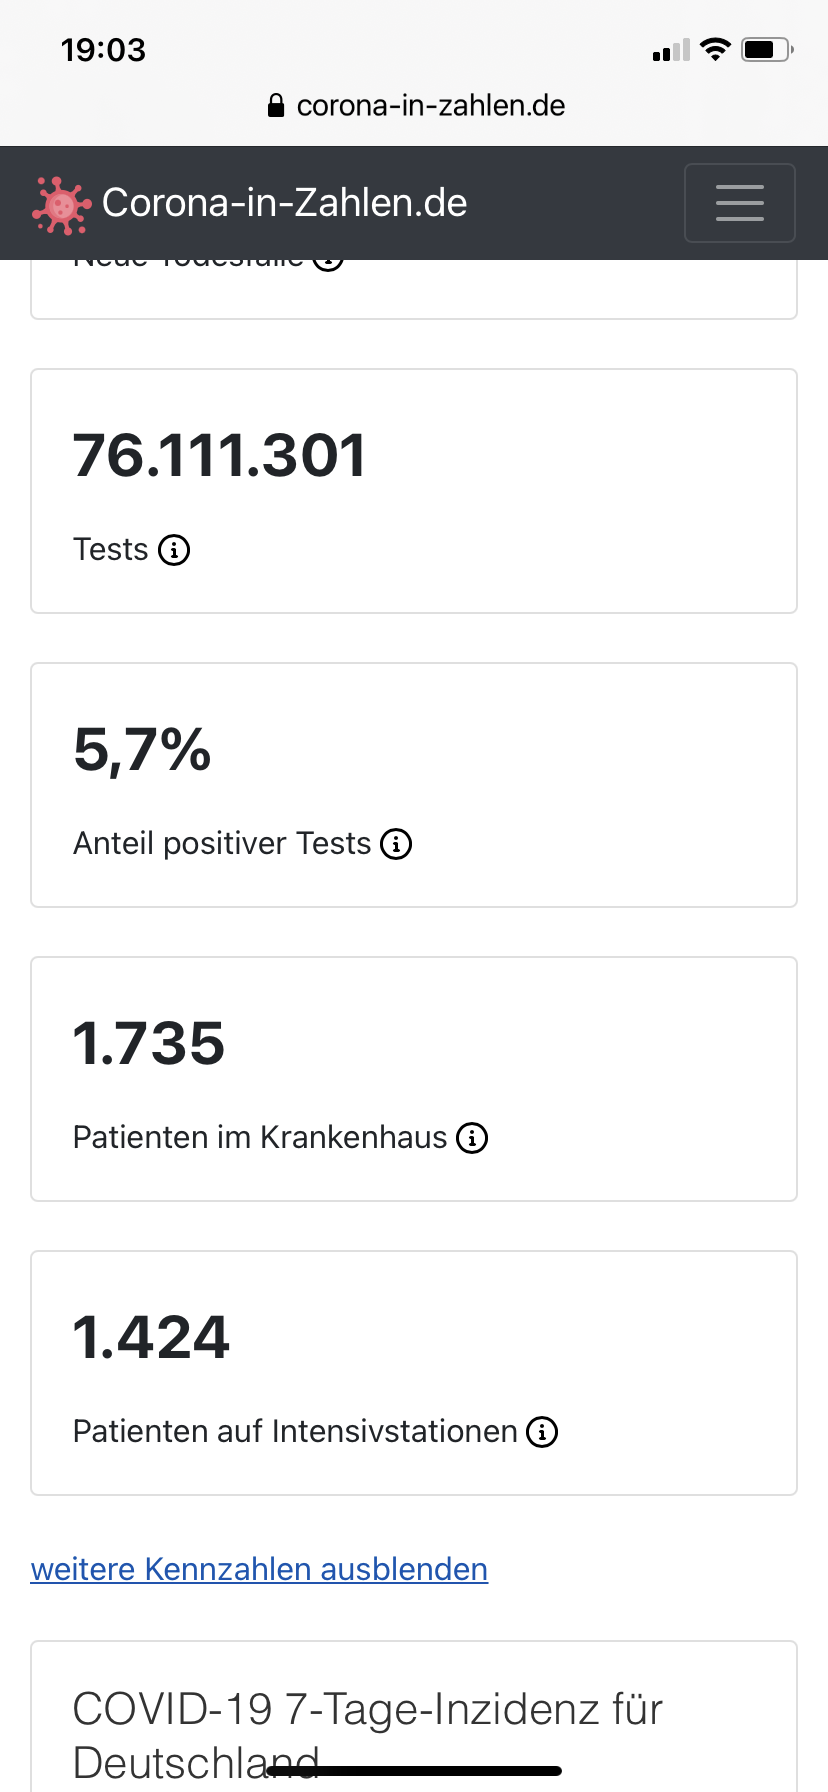Viewport: 828px width, 1792px height.
Task: Tap the 19:03 clock in the status bar
Action: tap(103, 50)
